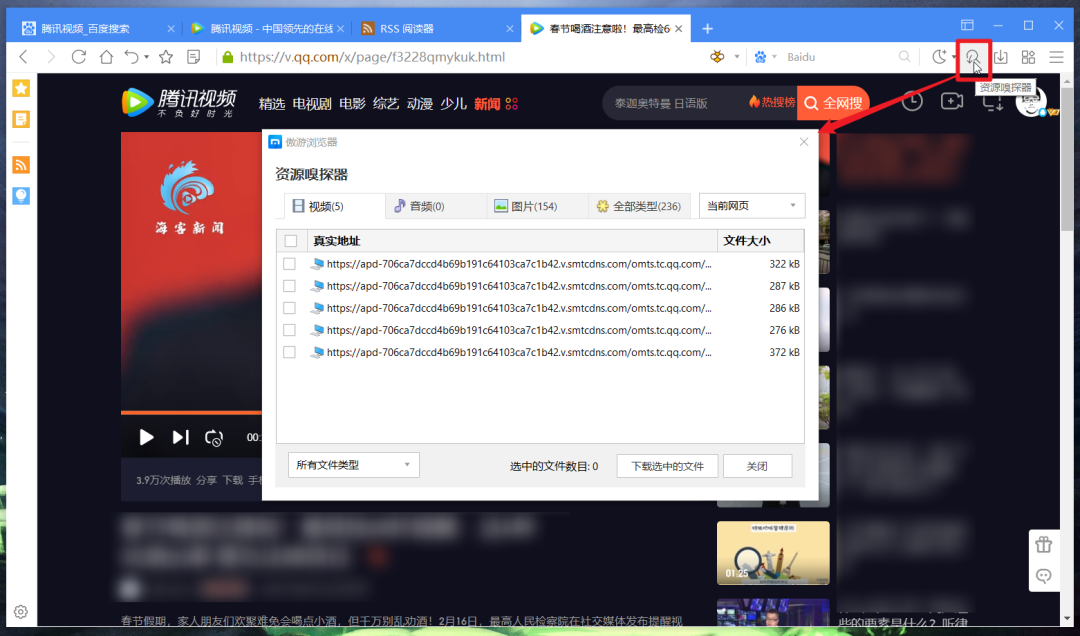Screen dimensions: 1080x636
Task: Close the Resource Sniffer dialog with X
Action: tap(804, 142)
